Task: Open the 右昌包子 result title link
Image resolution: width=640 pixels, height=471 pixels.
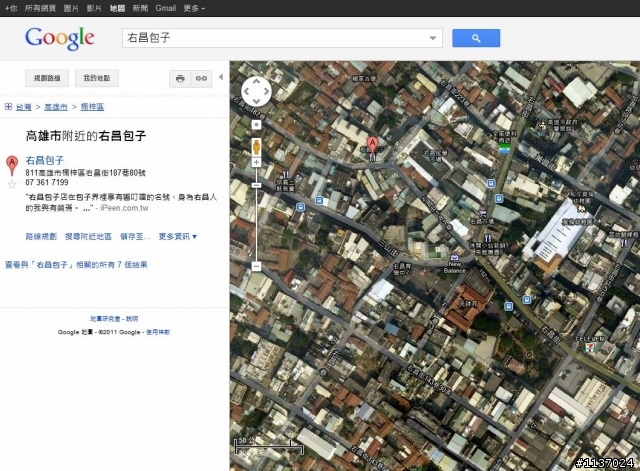Action: coord(44,160)
